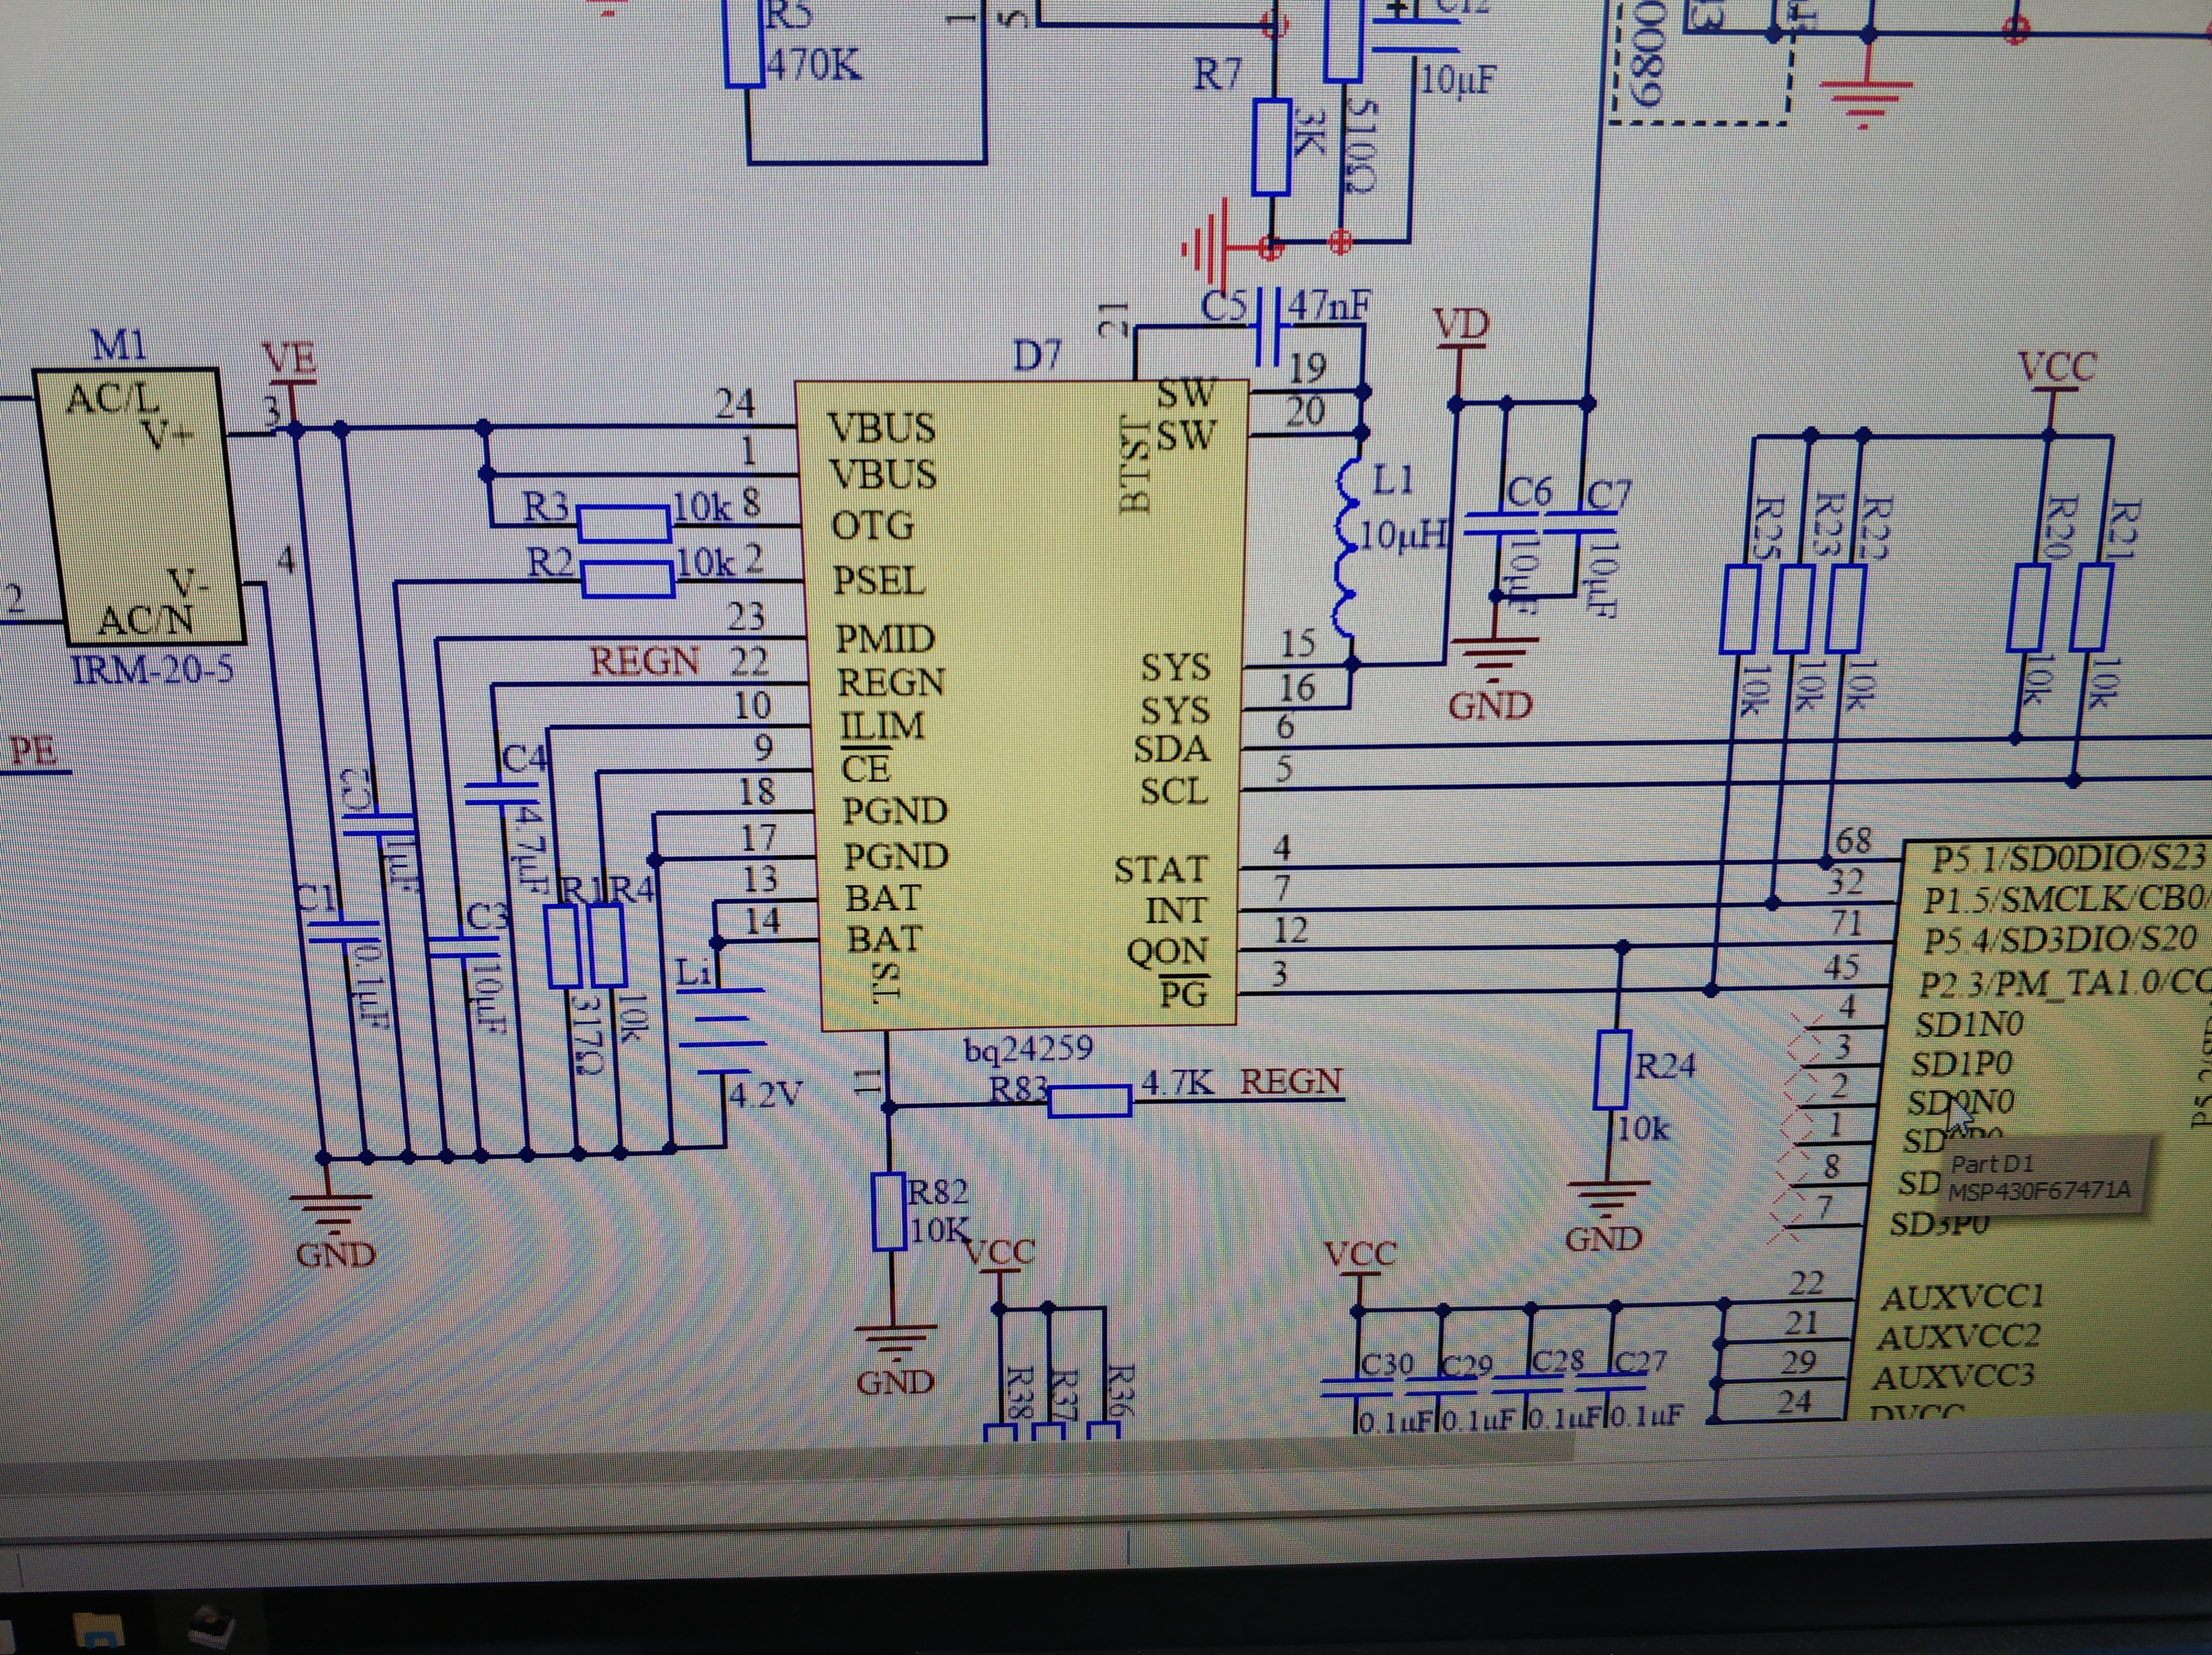The height and width of the screenshot is (1655, 2212).
Task: Open File Explorer from the taskbar
Action: coord(100,1629)
